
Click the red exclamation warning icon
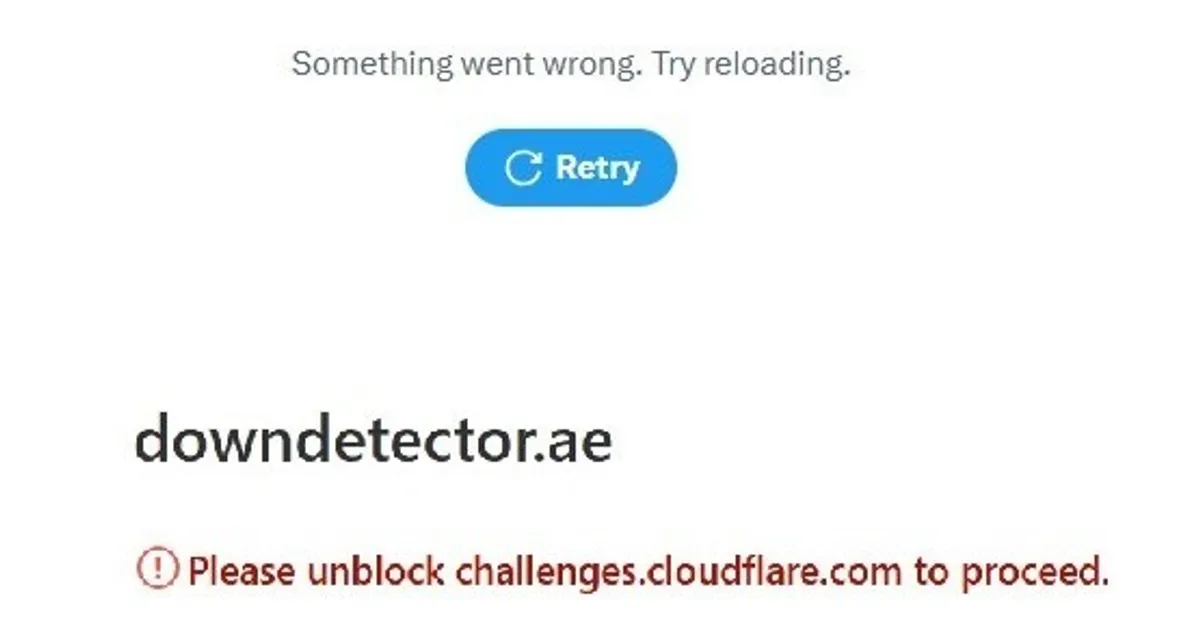pos(157,570)
